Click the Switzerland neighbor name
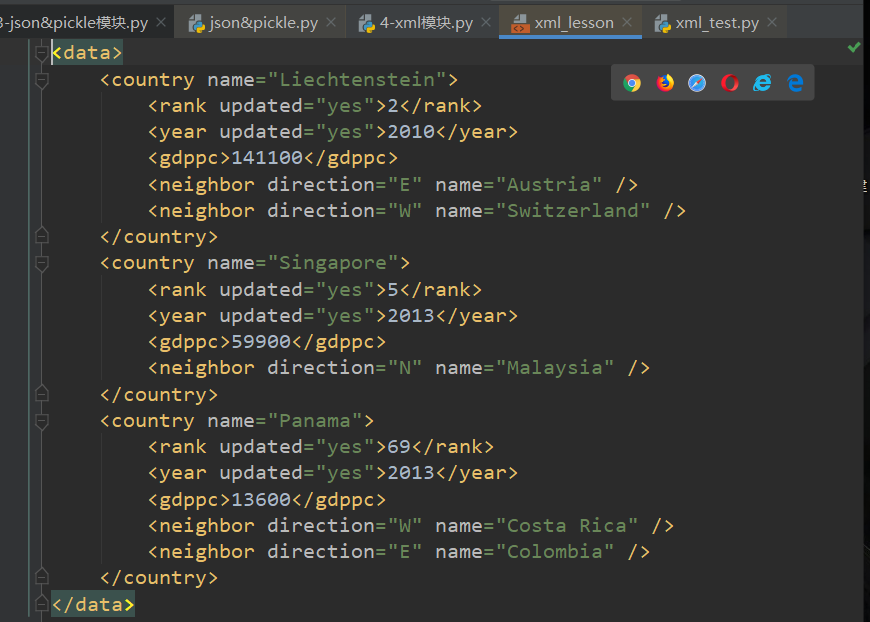This screenshot has width=870, height=622. 573,211
